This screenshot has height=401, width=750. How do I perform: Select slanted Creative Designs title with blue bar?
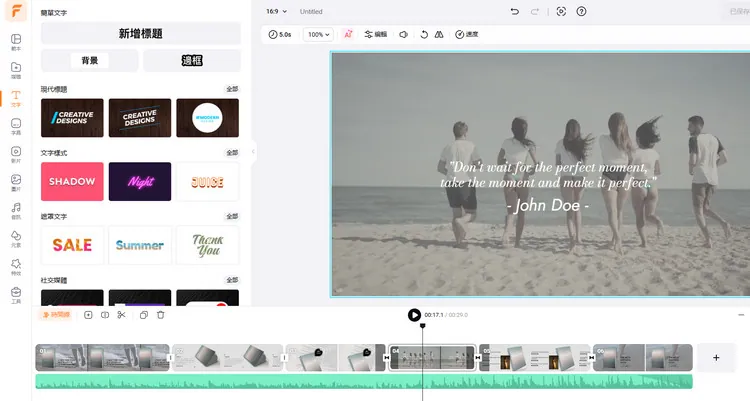[72, 118]
